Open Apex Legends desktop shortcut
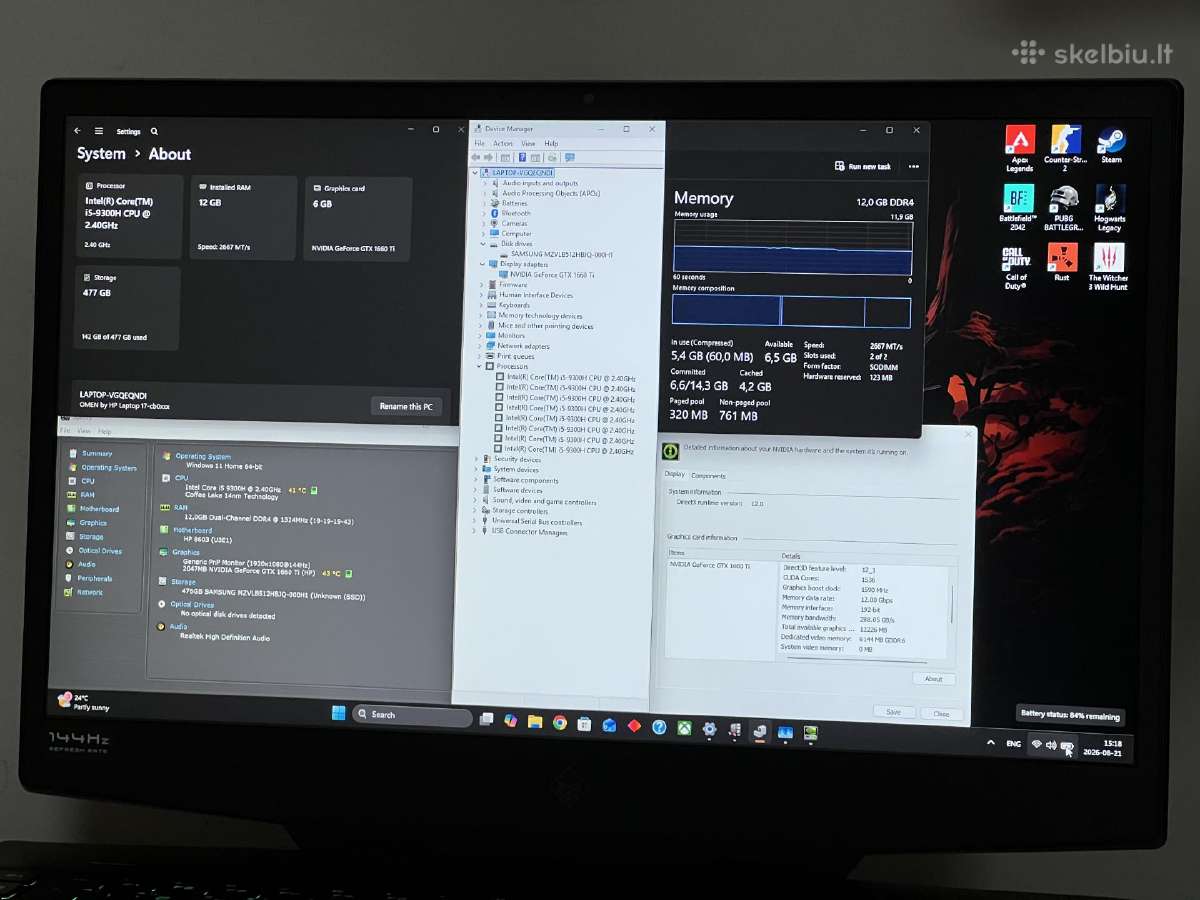The height and width of the screenshot is (900, 1200). click(x=1020, y=148)
